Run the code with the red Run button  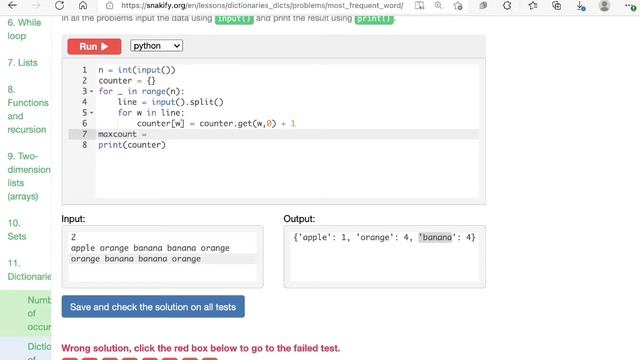point(94,47)
